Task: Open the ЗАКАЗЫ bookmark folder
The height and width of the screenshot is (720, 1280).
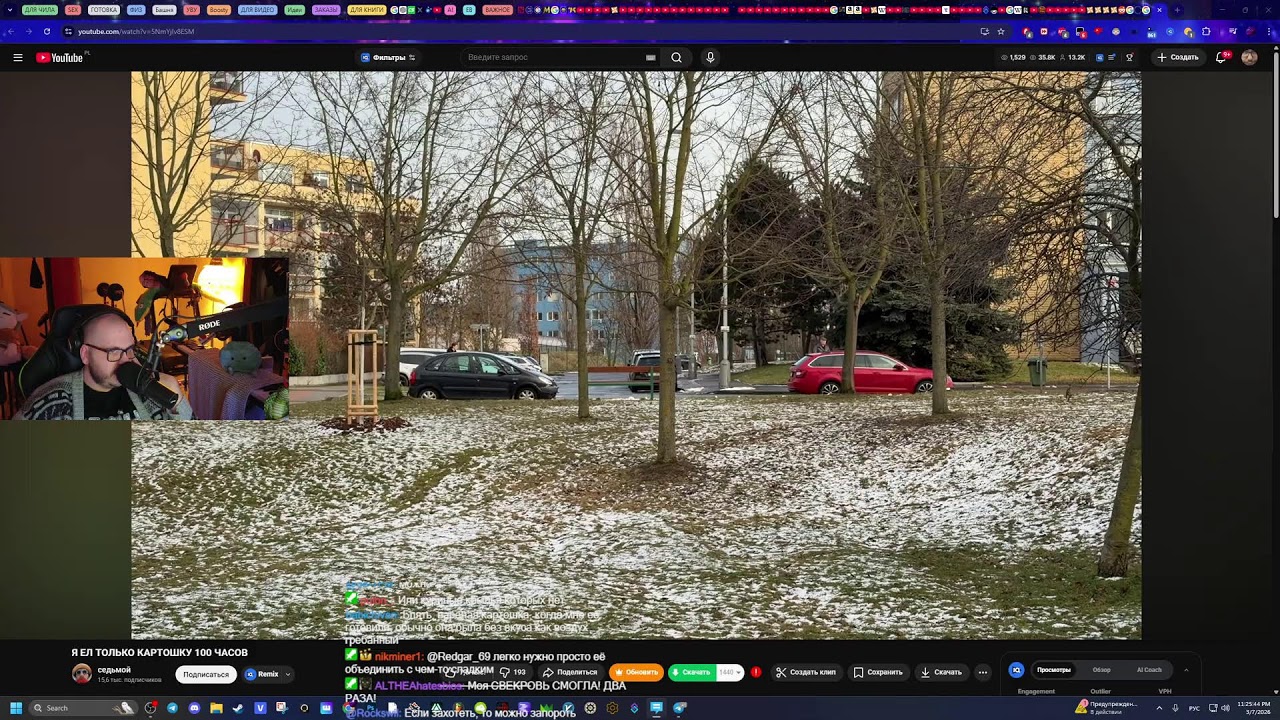Action: pyautogui.click(x=326, y=10)
